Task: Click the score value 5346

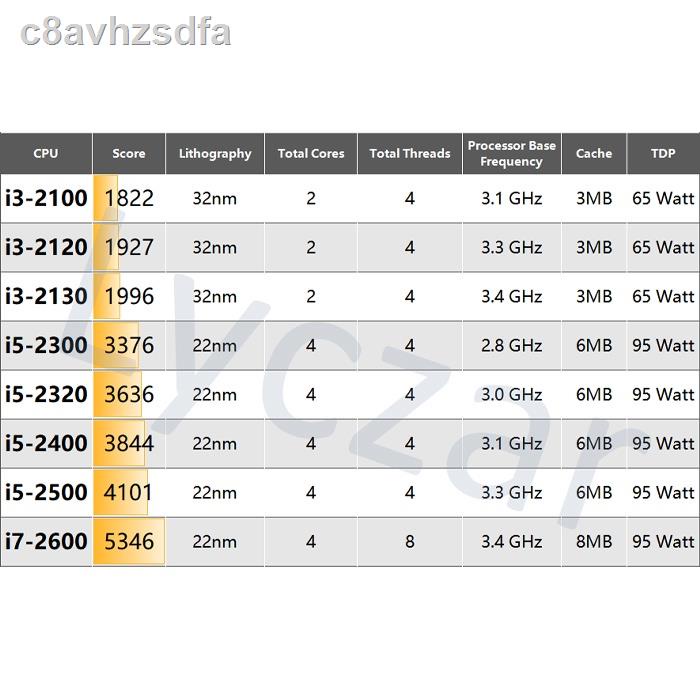Action: click(x=129, y=542)
